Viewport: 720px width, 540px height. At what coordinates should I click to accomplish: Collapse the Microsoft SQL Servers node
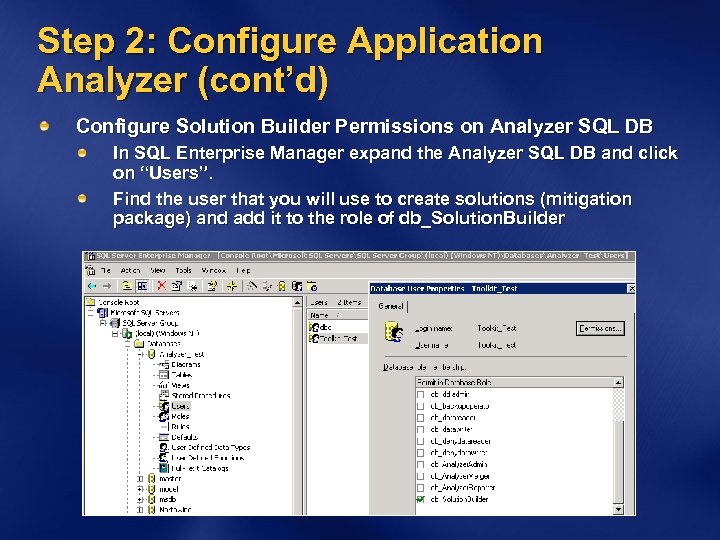(x=91, y=313)
